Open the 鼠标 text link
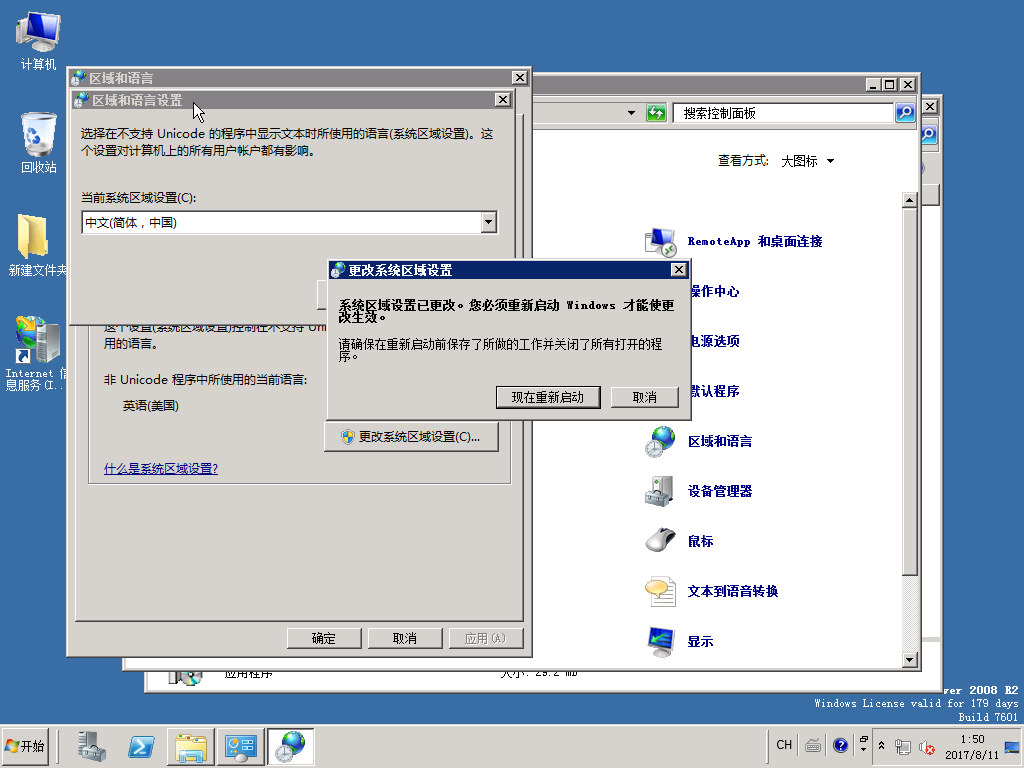The width and height of the screenshot is (1024, 768). tap(700, 541)
